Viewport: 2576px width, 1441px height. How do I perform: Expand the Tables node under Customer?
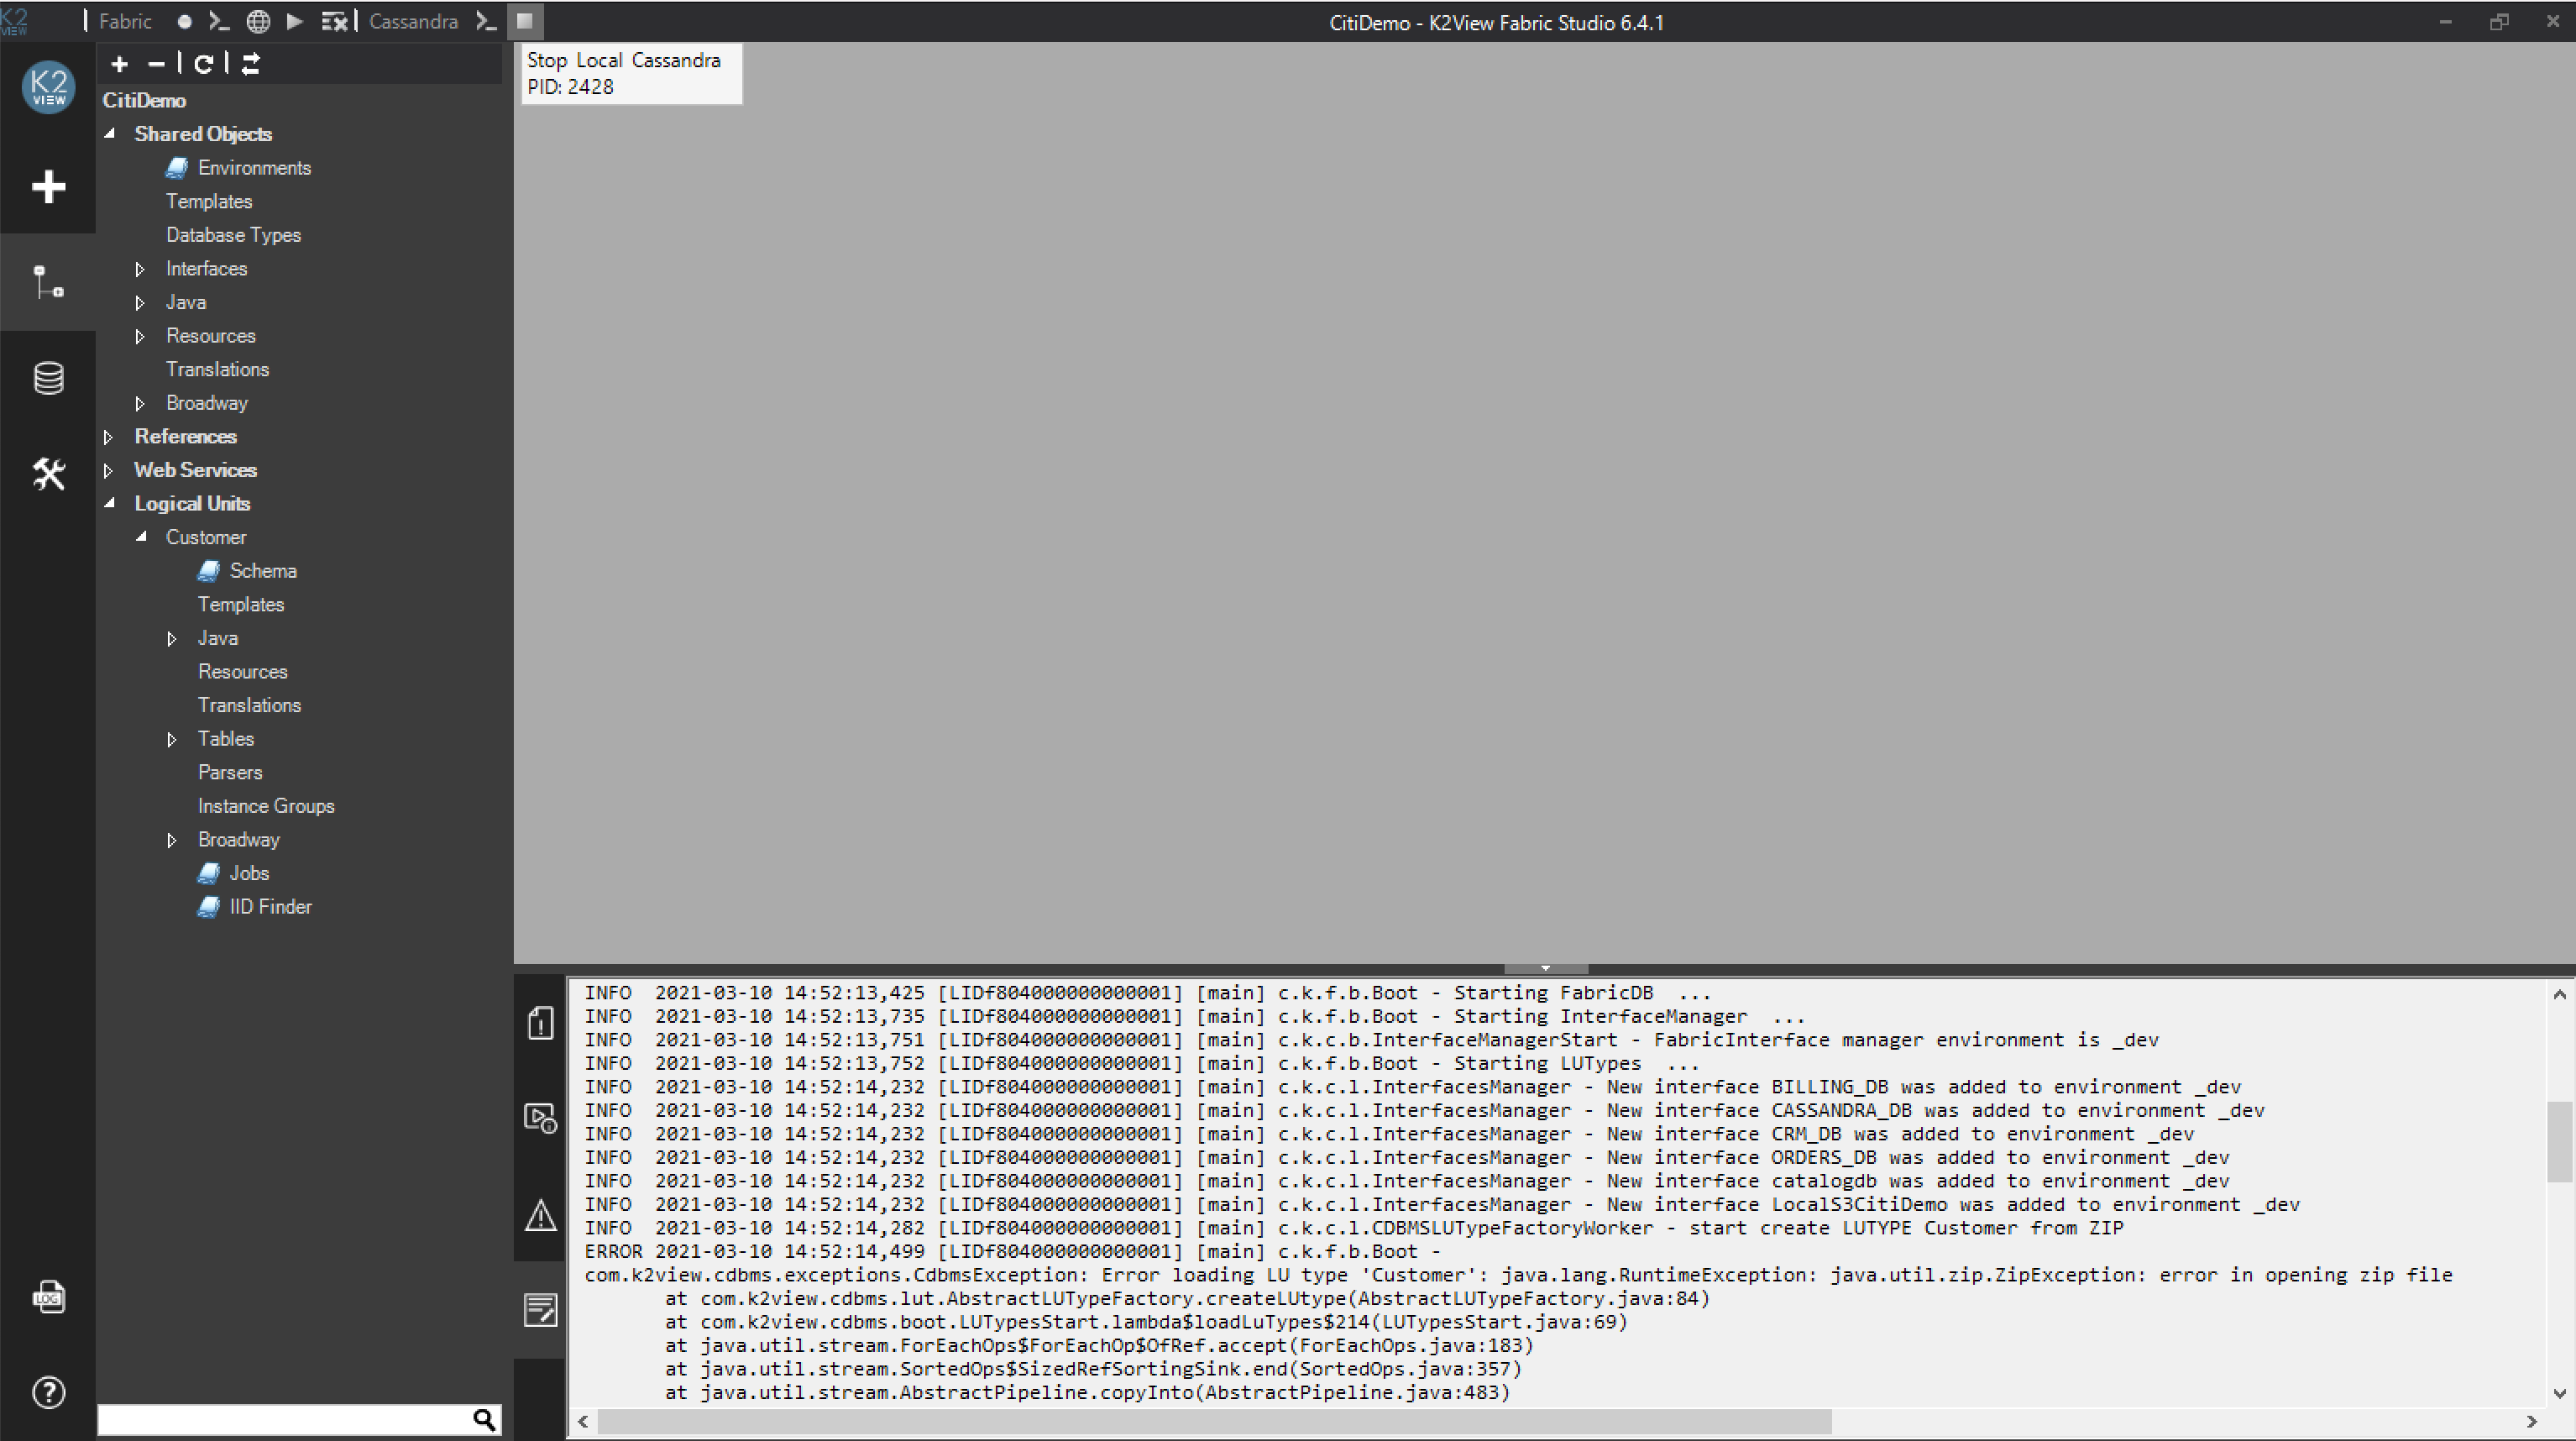172,739
